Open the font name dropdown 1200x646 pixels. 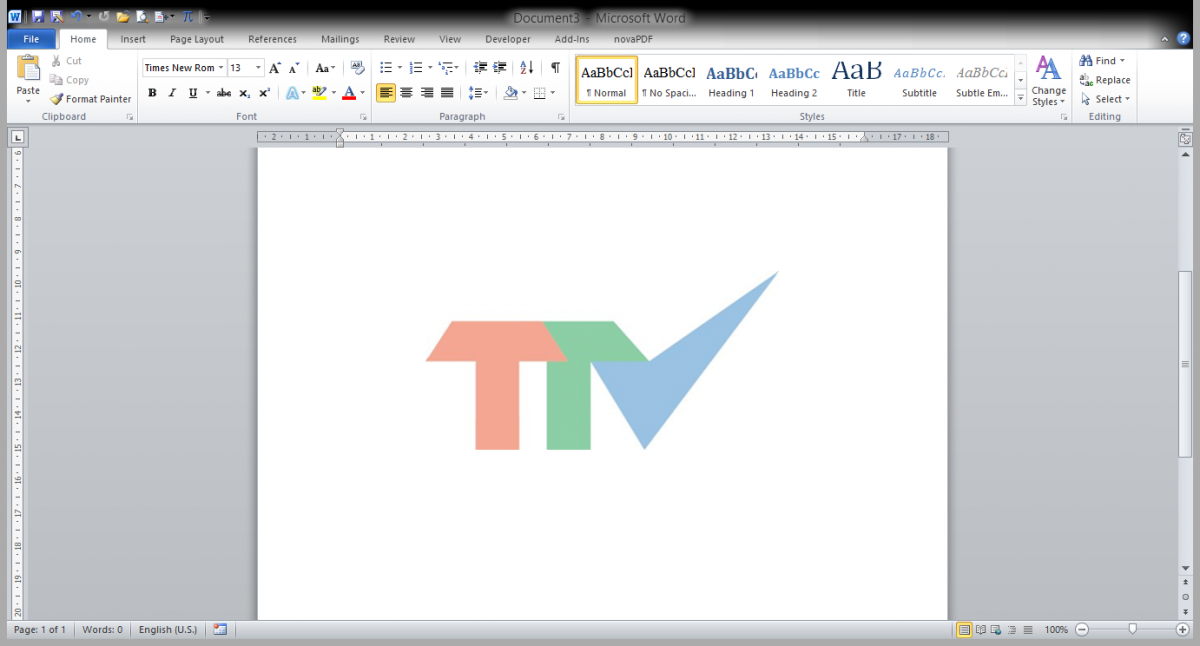pos(221,68)
